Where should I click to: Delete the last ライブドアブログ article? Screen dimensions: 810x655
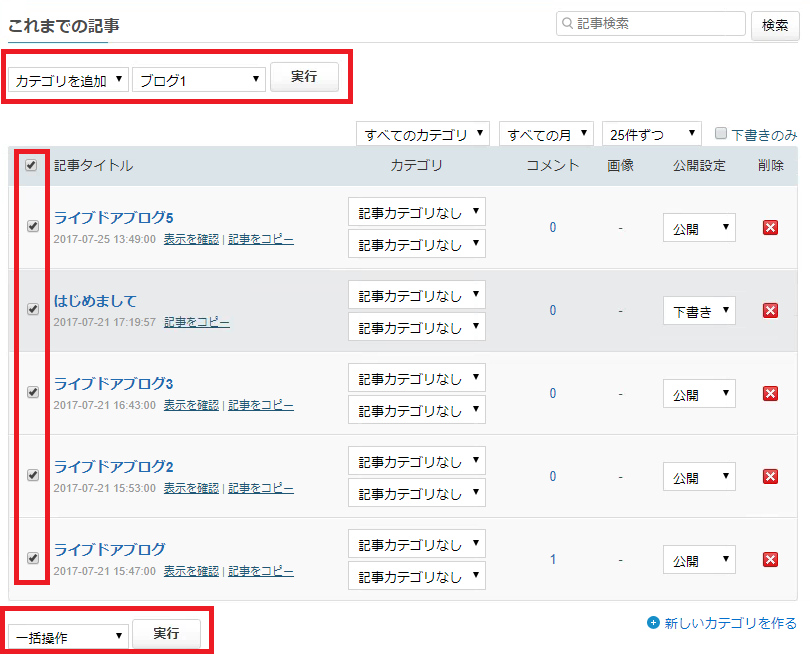[x=770, y=560]
